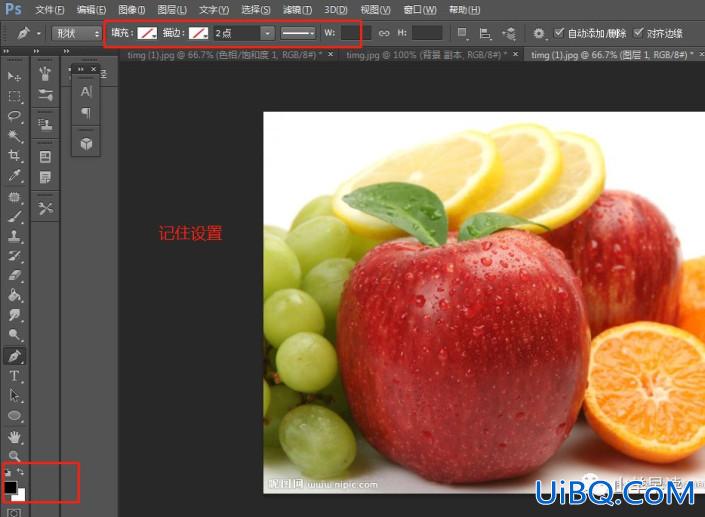Select the Smudge tool
705x517 pixels.
pos(14,315)
